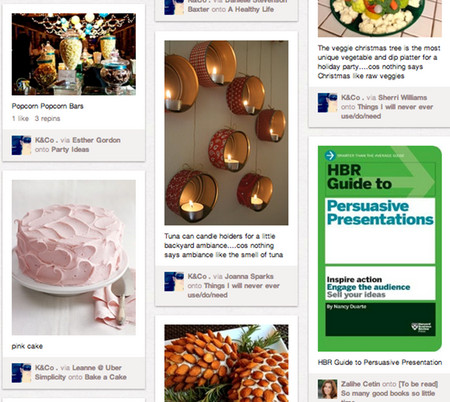
Task: Open K&Co avatar on veggie tree pin
Action: pyautogui.click(x=327, y=103)
